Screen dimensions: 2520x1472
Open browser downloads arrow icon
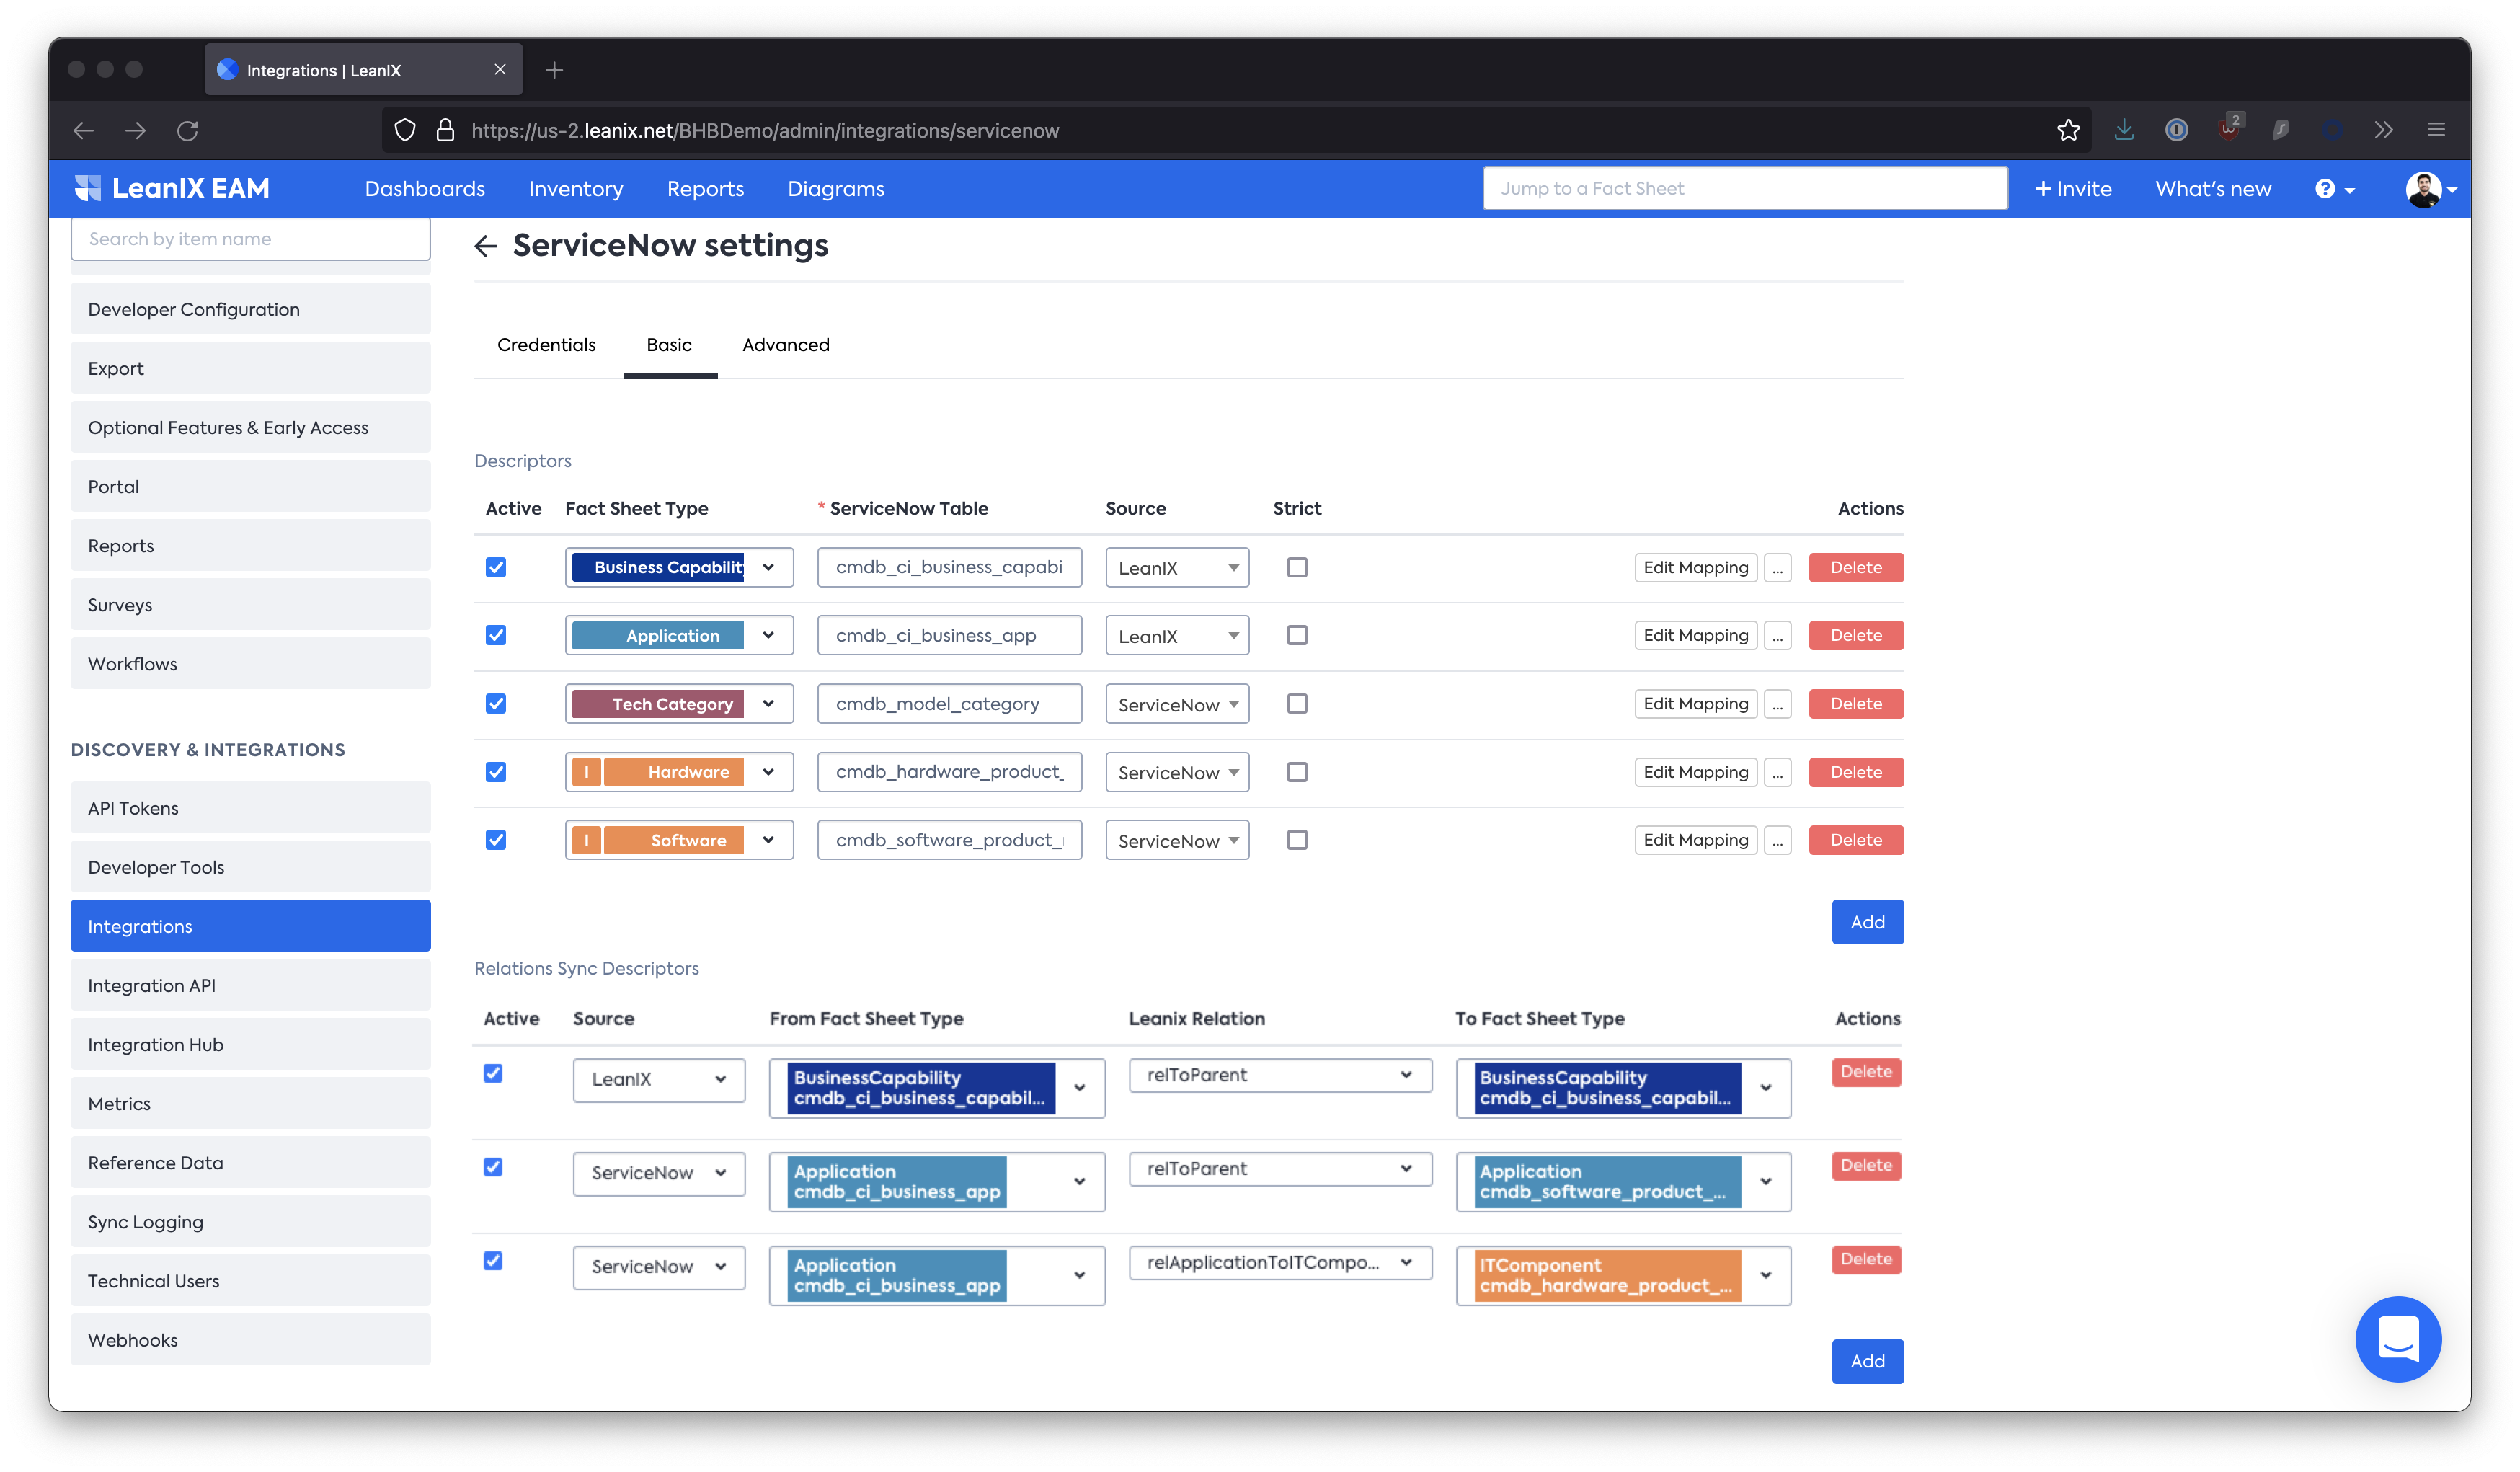[2124, 130]
